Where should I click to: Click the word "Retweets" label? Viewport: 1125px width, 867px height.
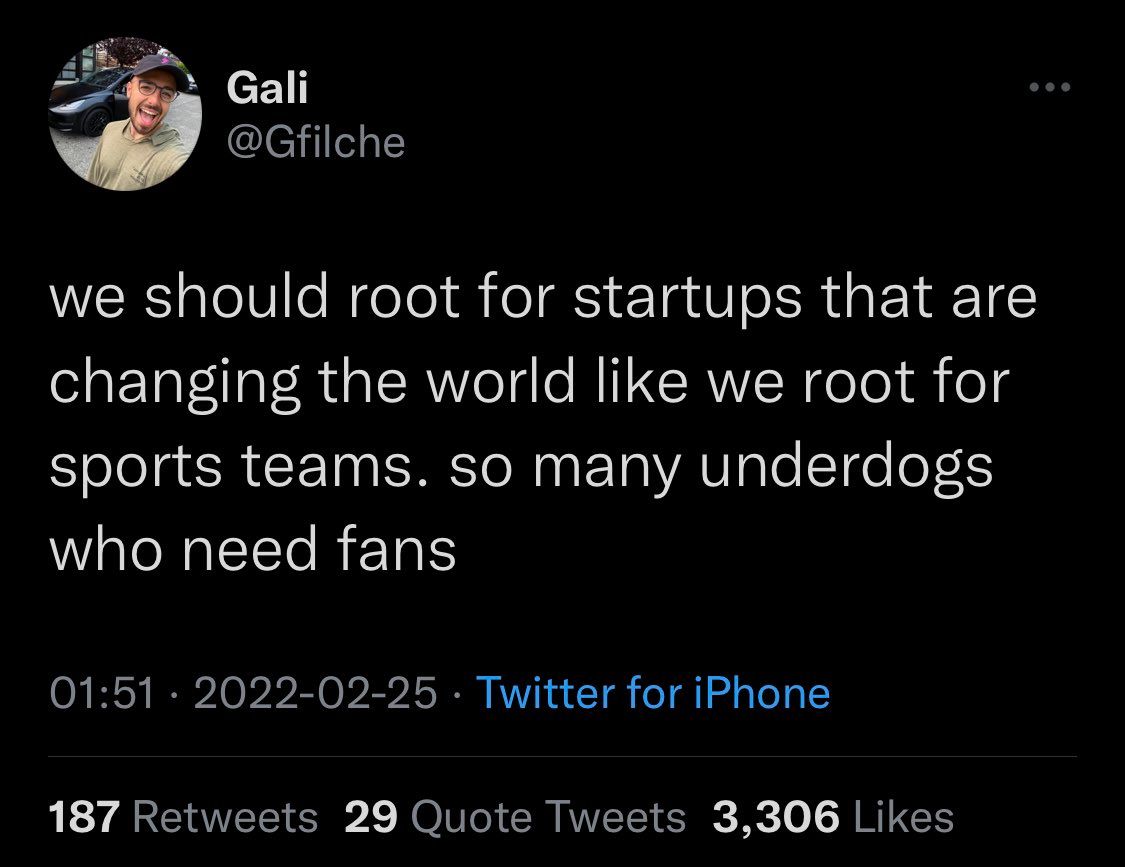point(225,817)
